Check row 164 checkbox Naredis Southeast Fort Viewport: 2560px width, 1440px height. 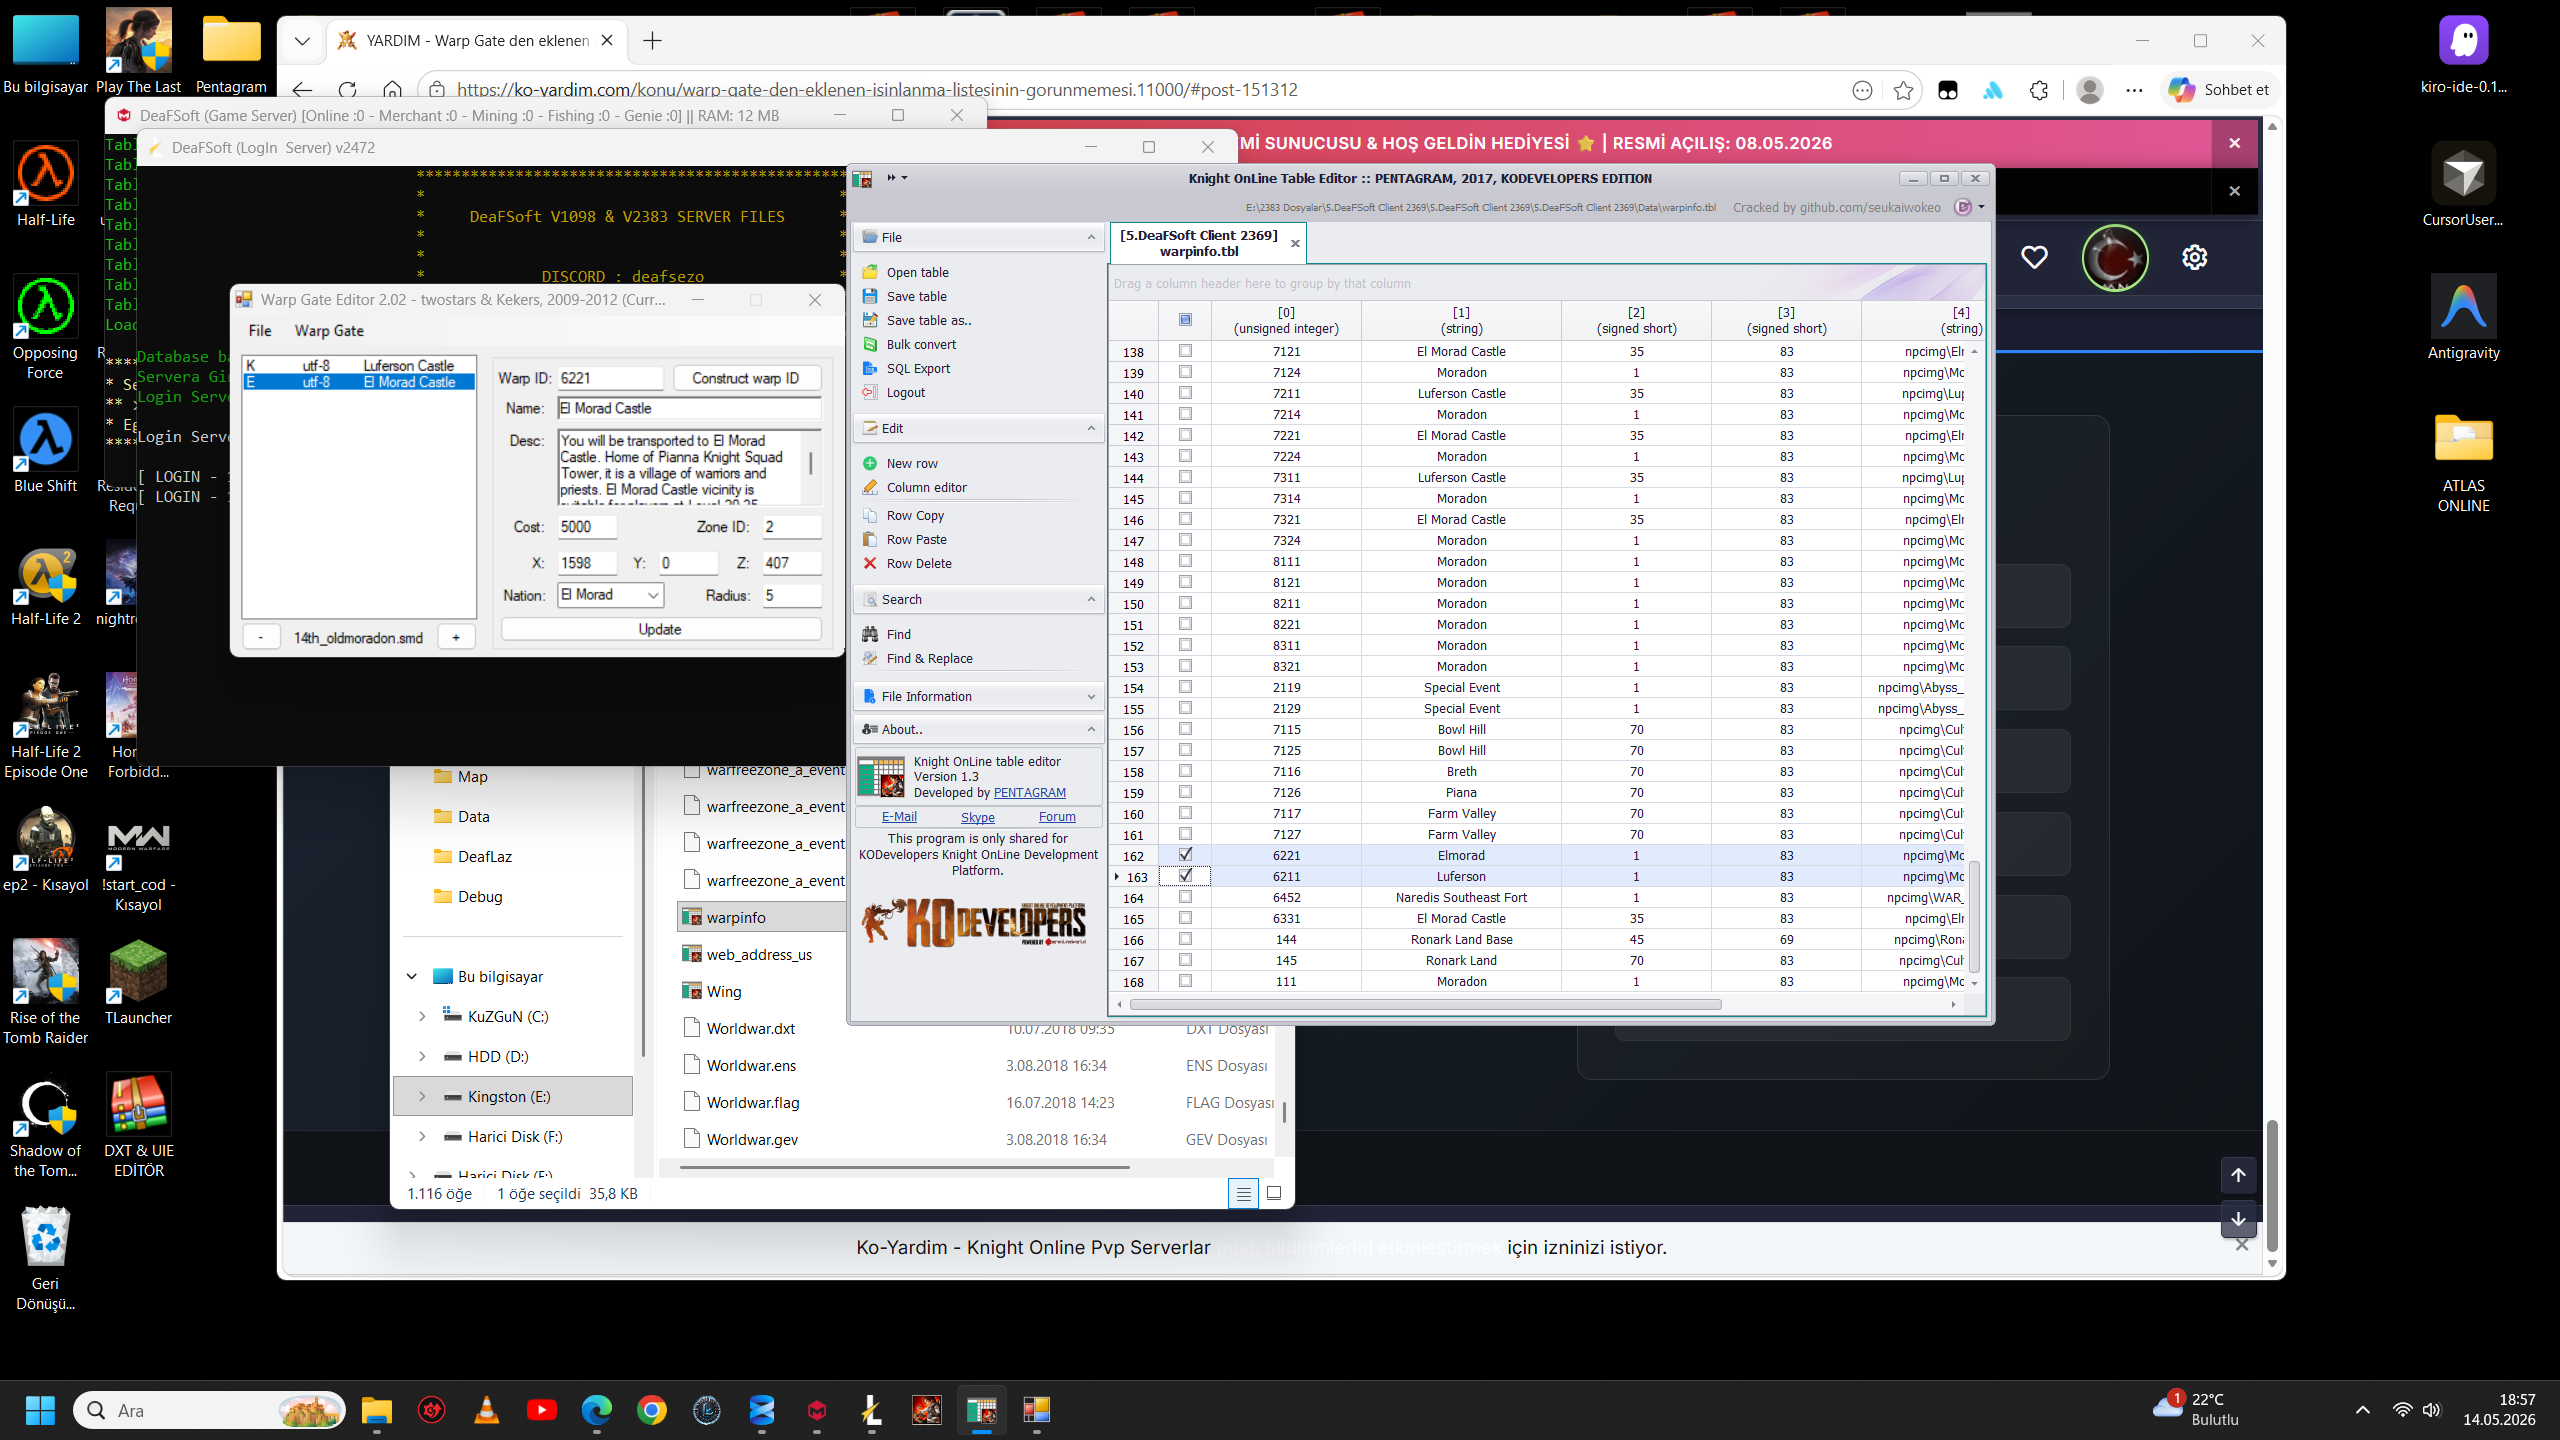(x=1185, y=897)
